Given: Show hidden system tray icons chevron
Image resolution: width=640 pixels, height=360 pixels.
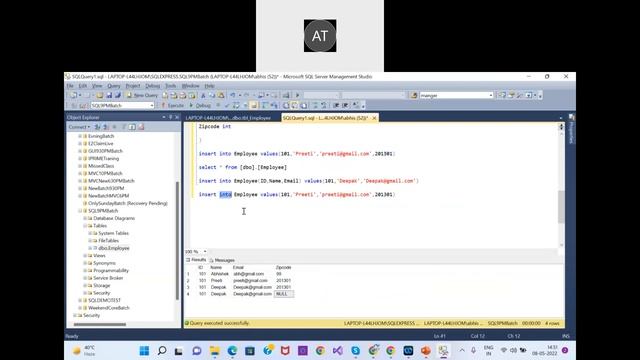Looking at the screenshot, I should pos(462,351).
